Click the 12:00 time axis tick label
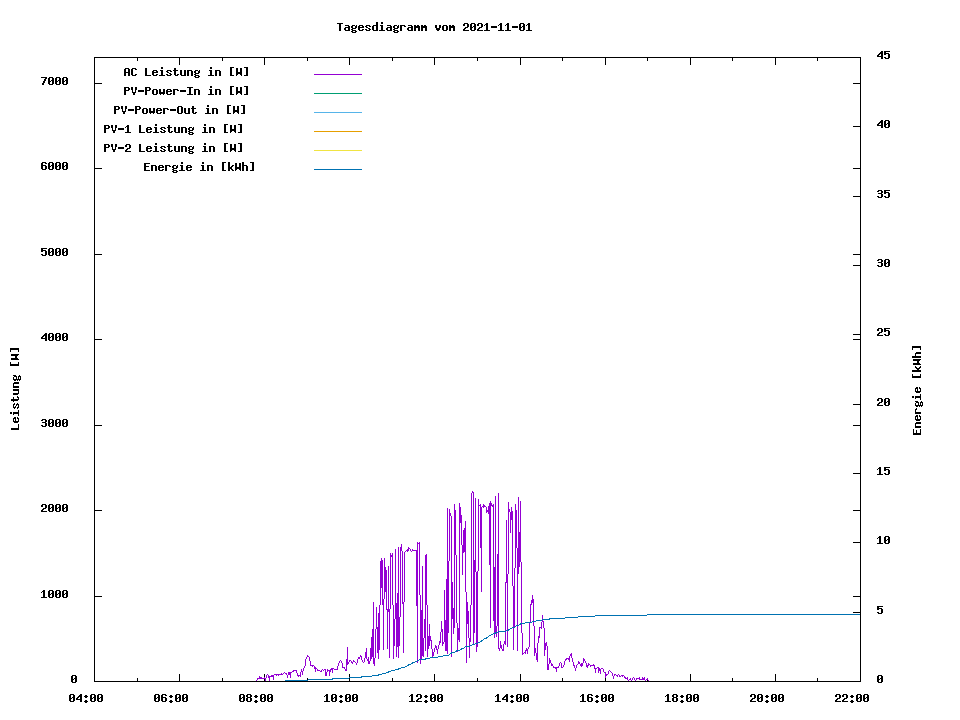This screenshot has width=960, height=720. click(x=427, y=698)
